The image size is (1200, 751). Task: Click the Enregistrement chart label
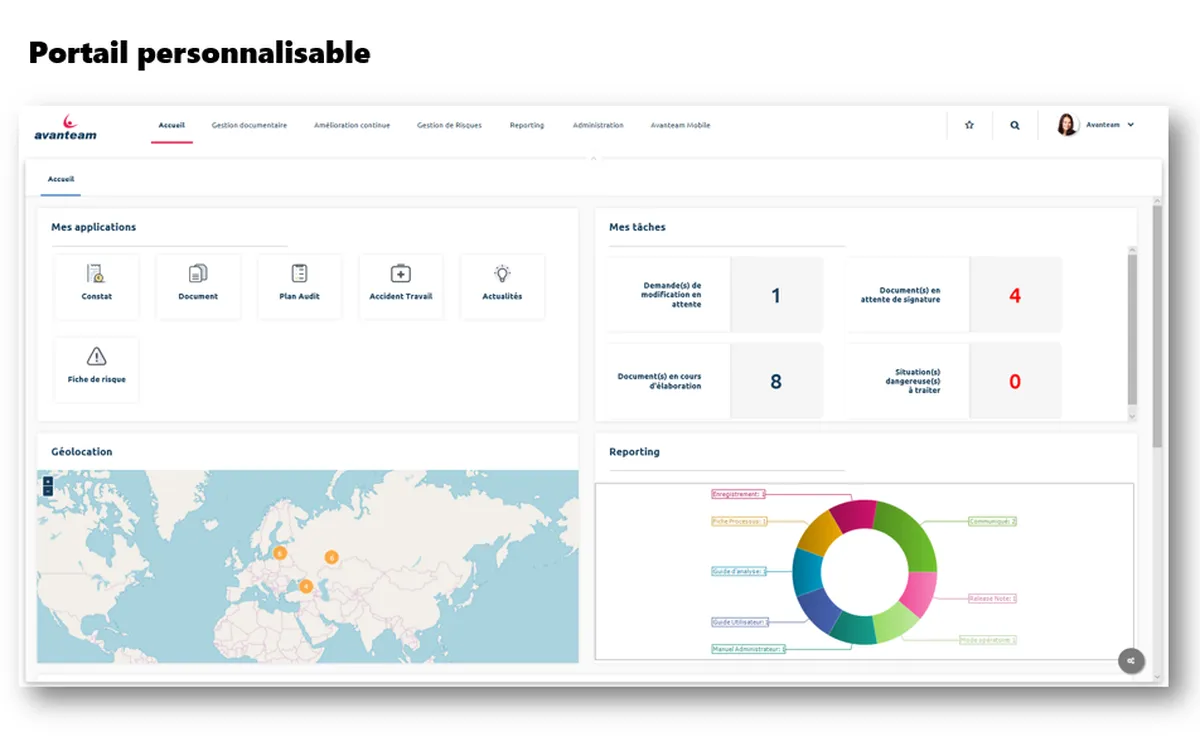coord(738,494)
